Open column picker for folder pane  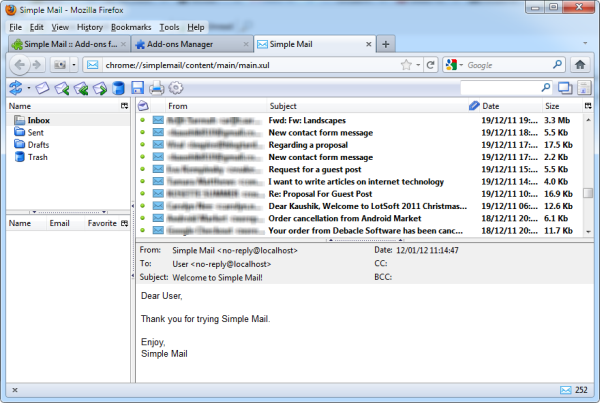click(x=124, y=106)
